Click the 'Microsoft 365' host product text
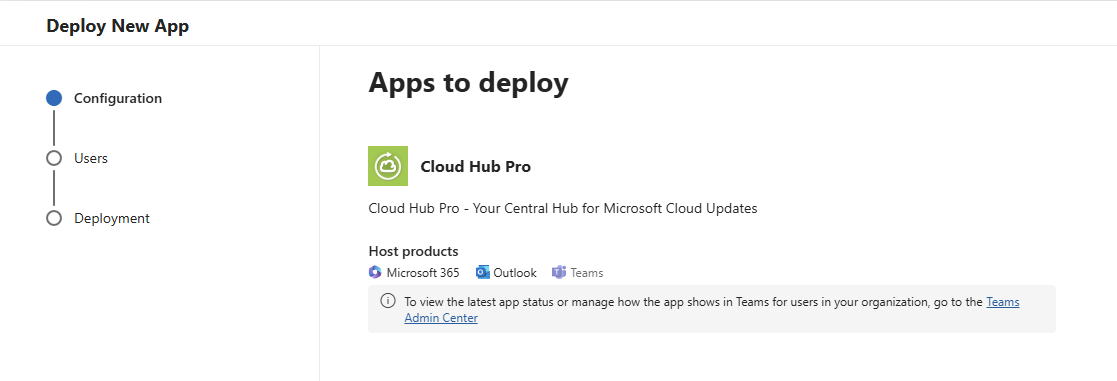1117x381 pixels. point(423,273)
